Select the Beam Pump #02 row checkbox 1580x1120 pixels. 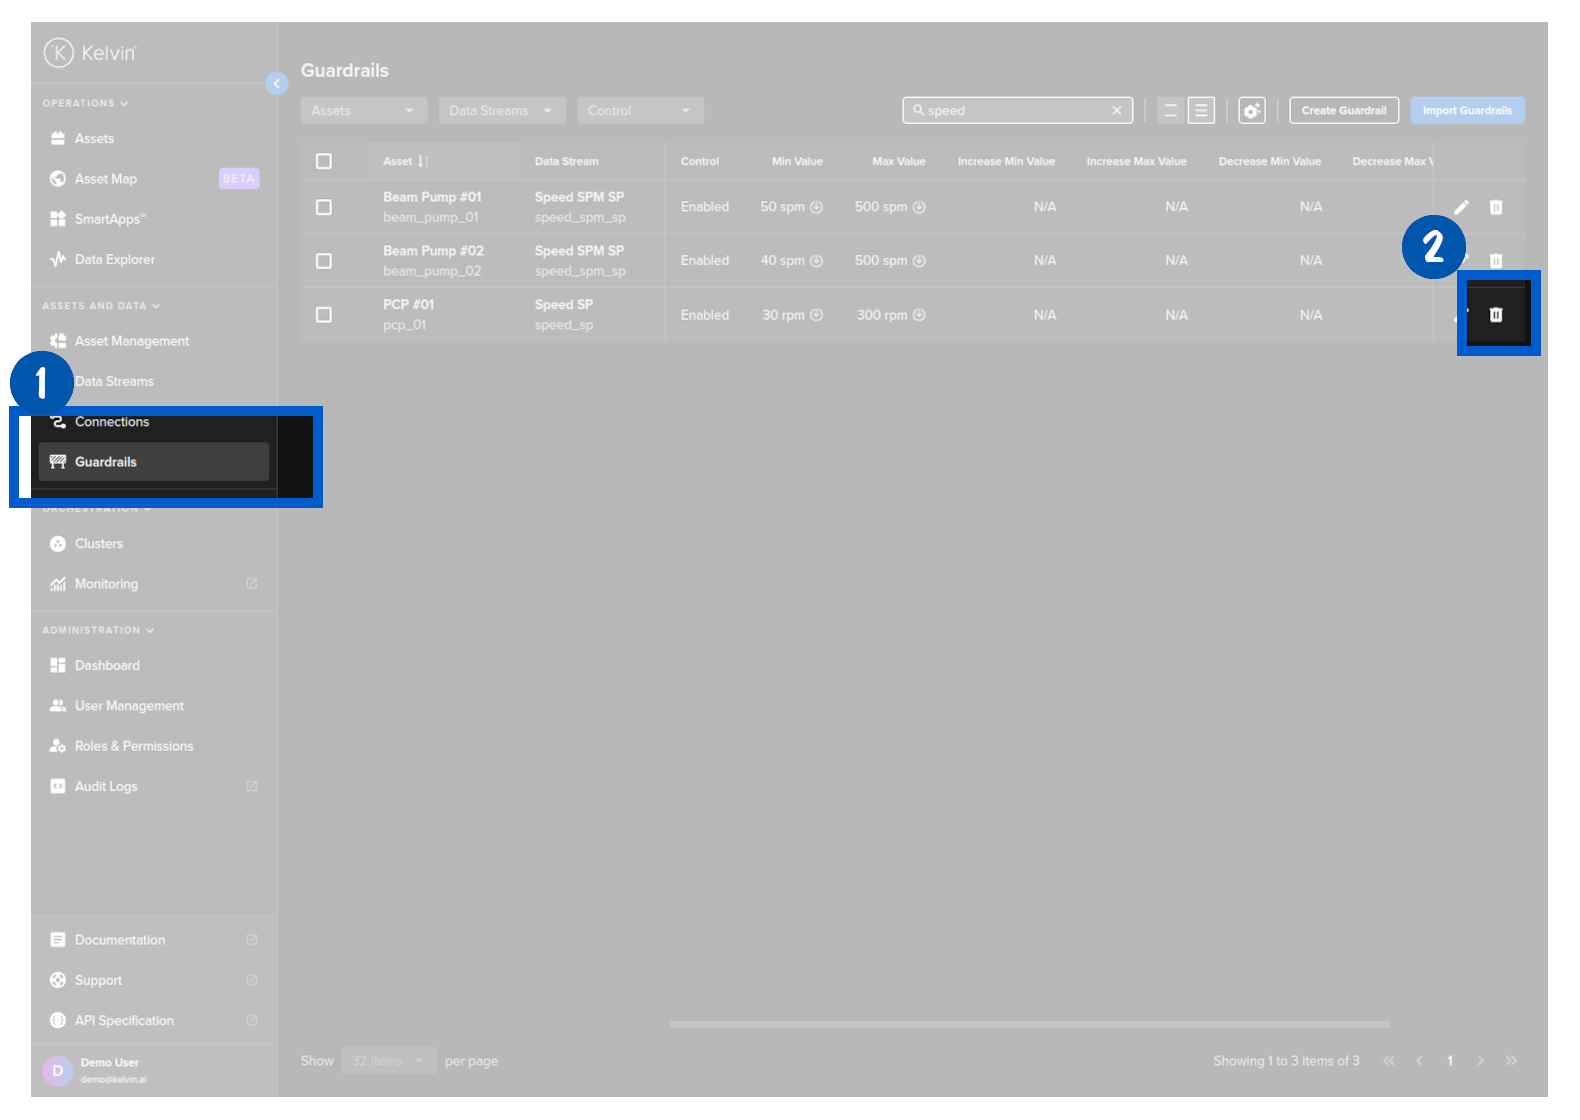[324, 261]
